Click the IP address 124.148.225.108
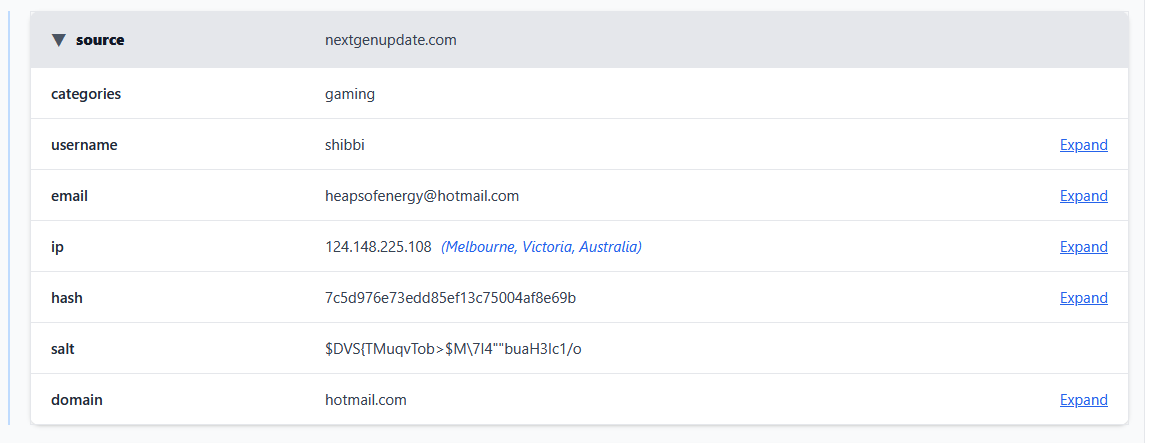Image resolution: width=1153 pixels, height=443 pixels. tap(378, 247)
